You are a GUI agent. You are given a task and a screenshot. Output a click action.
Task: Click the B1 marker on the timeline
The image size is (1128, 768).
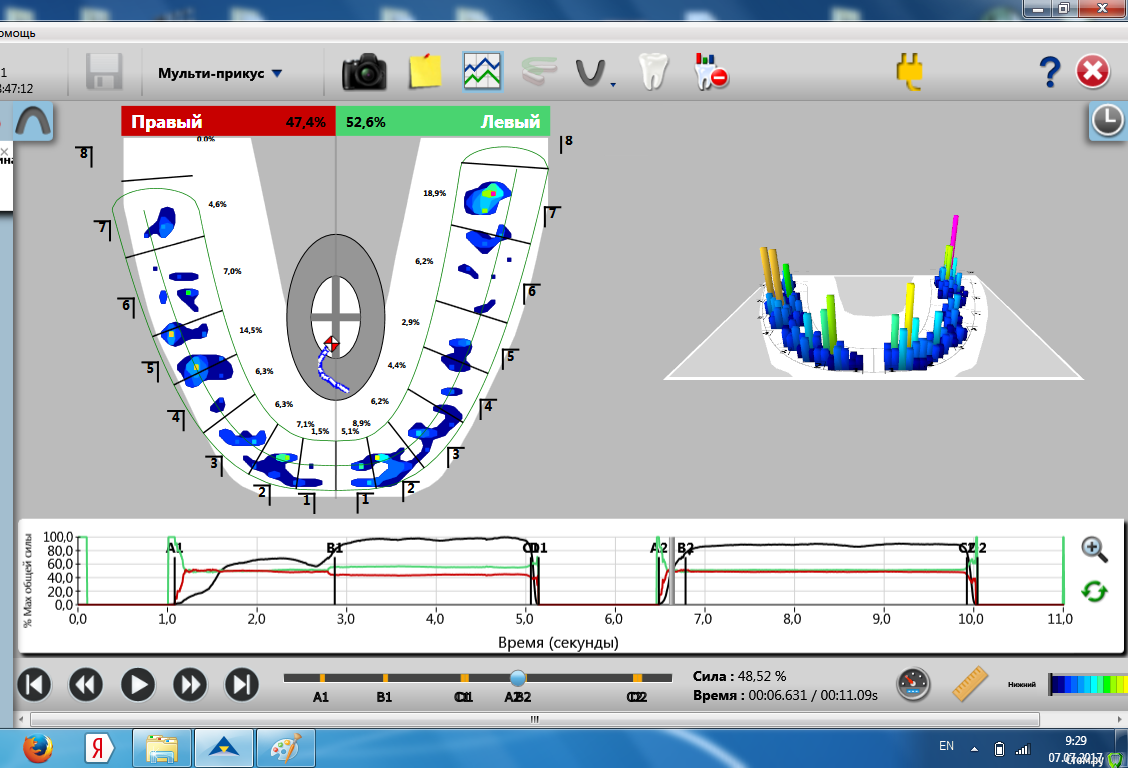click(385, 678)
